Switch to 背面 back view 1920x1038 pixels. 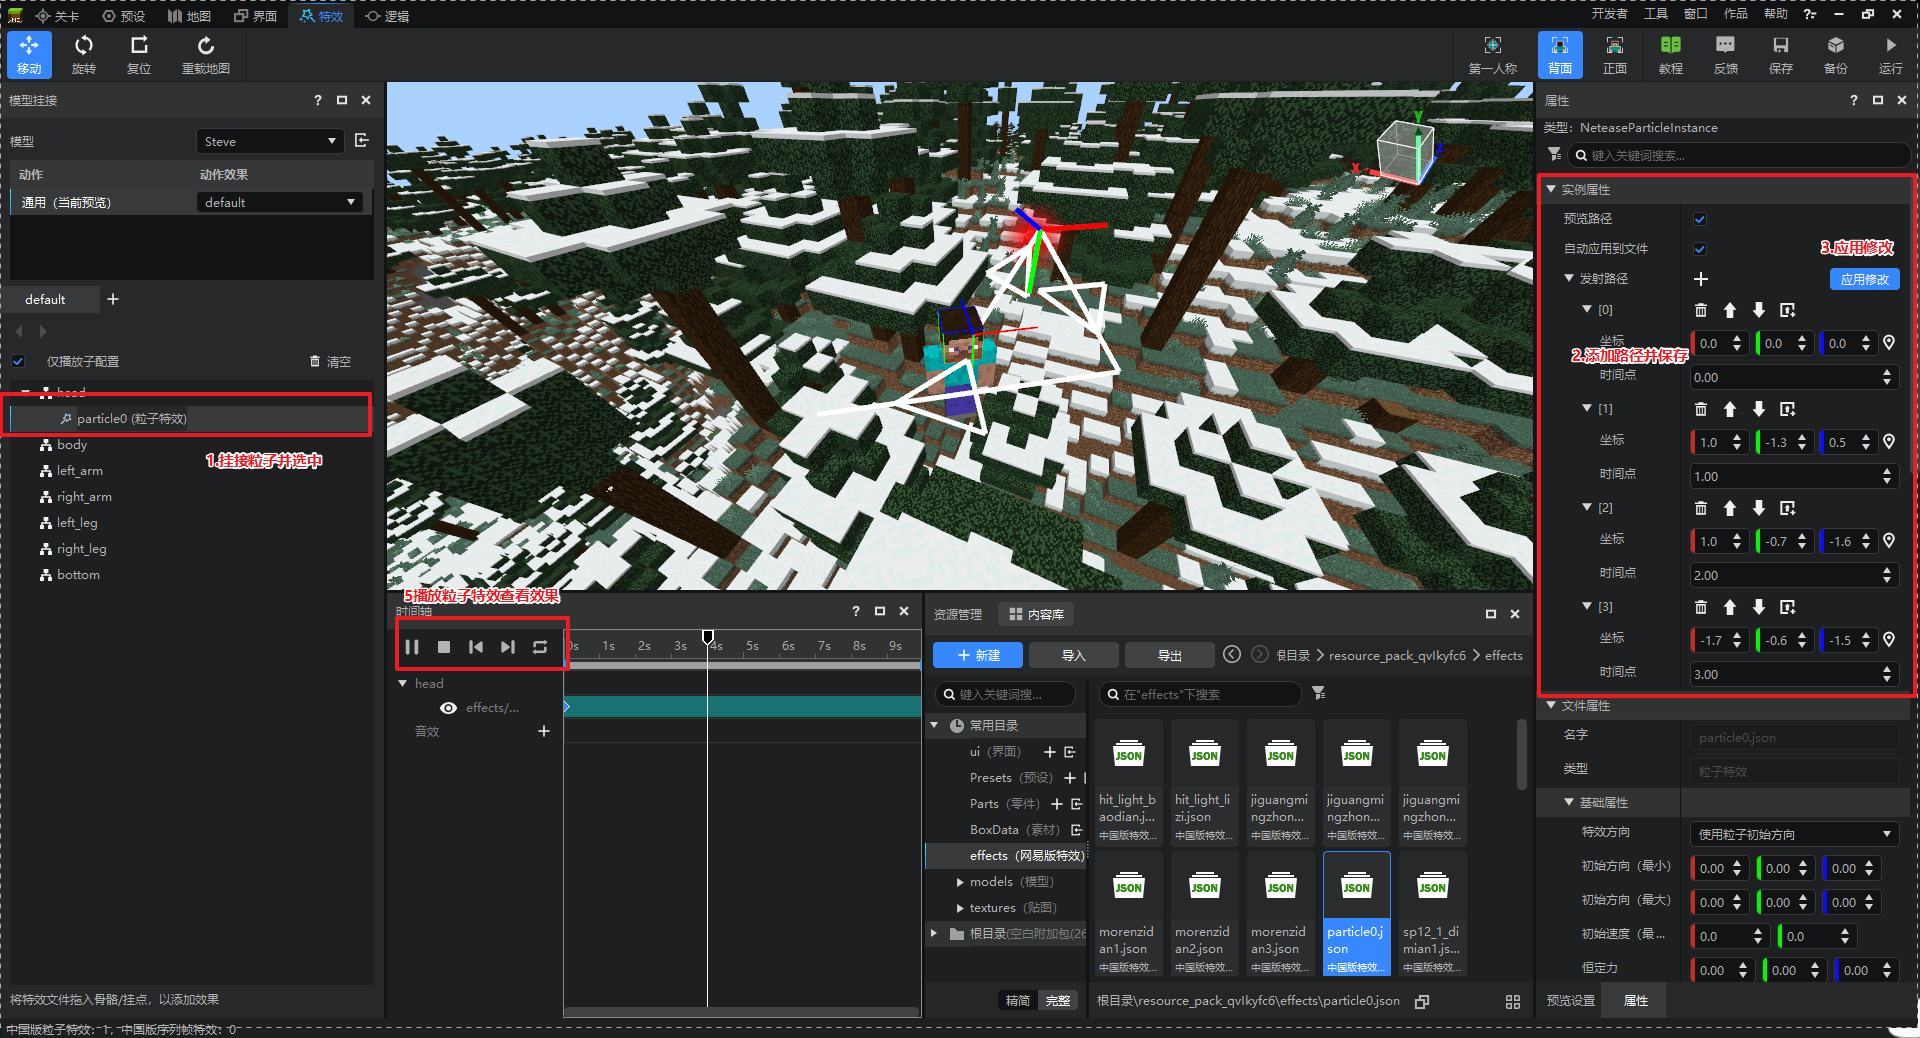point(1560,54)
